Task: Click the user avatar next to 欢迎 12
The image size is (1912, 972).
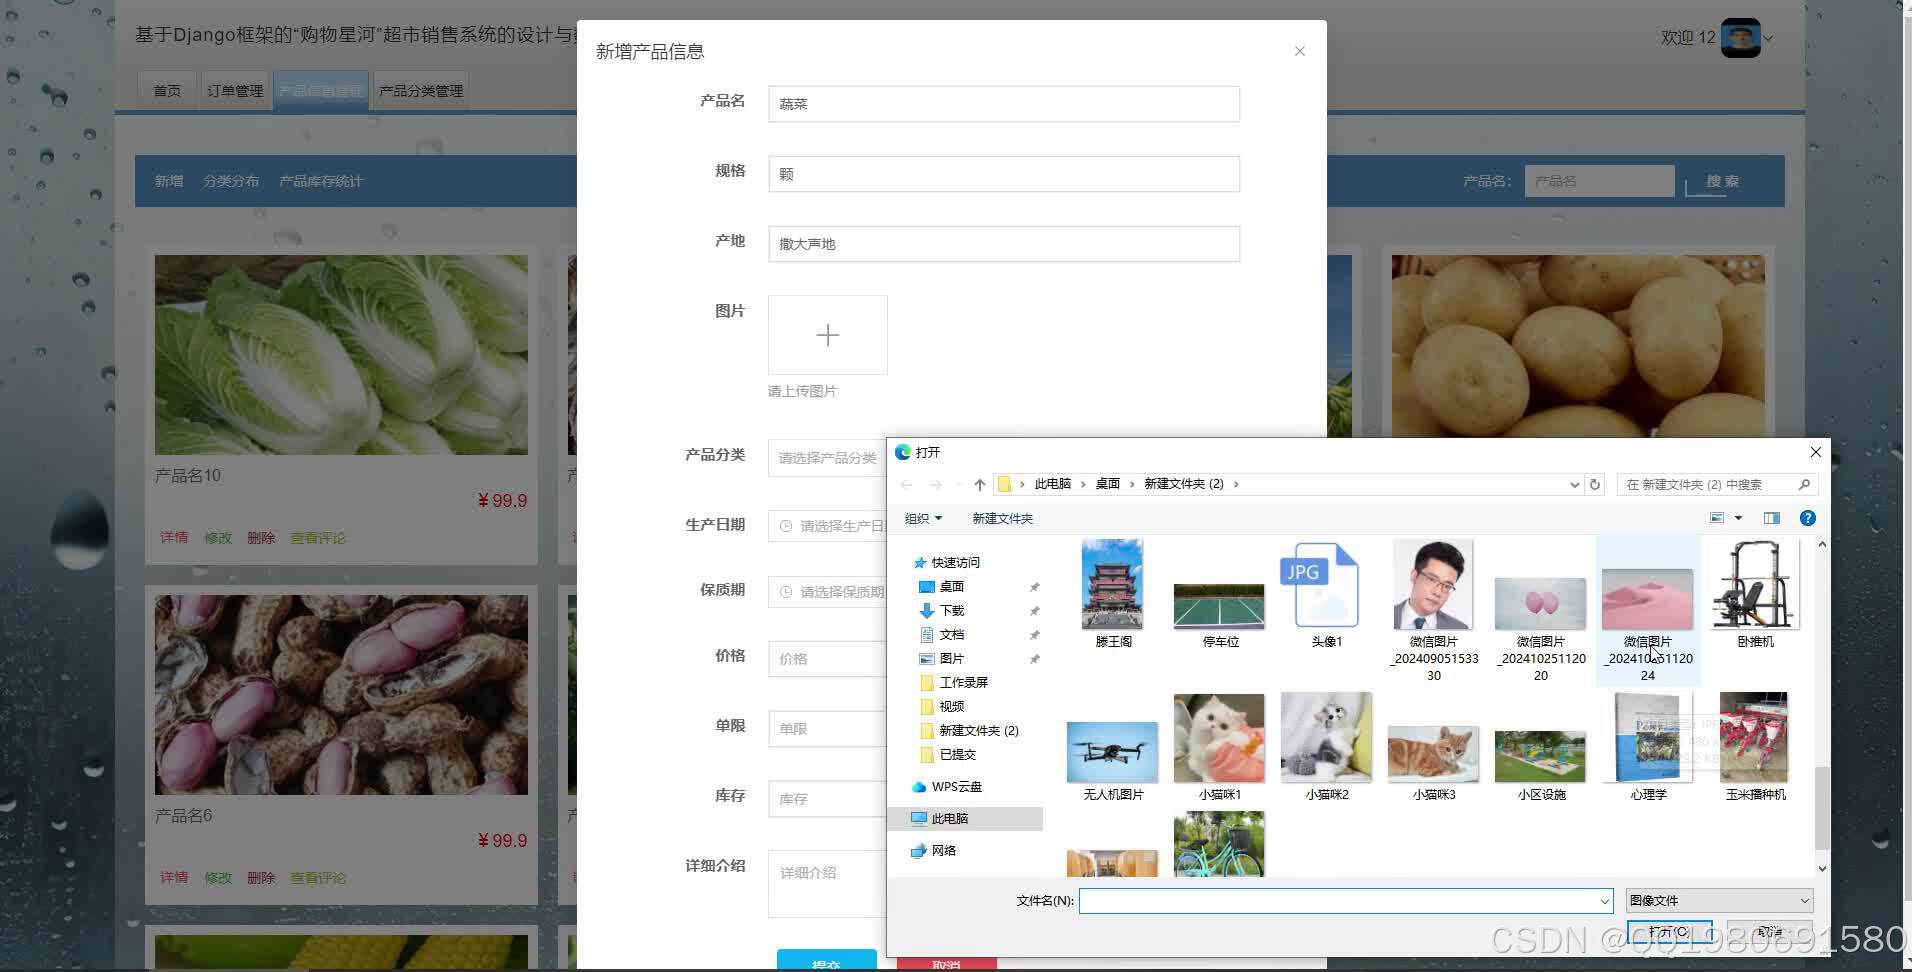Action: click(1741, 37)
